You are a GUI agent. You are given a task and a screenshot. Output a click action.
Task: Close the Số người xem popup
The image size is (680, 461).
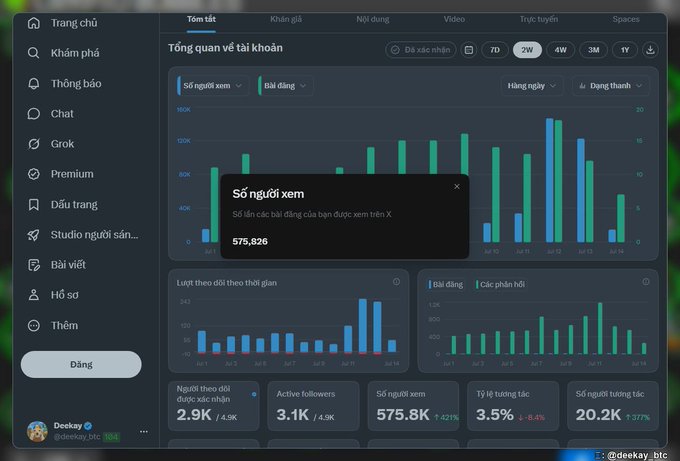coord(457,186)
